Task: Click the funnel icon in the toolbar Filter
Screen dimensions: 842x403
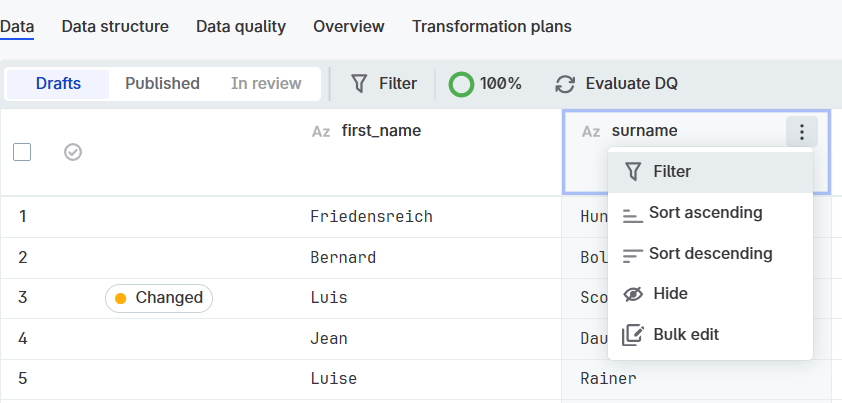Action: coord(359,84)
